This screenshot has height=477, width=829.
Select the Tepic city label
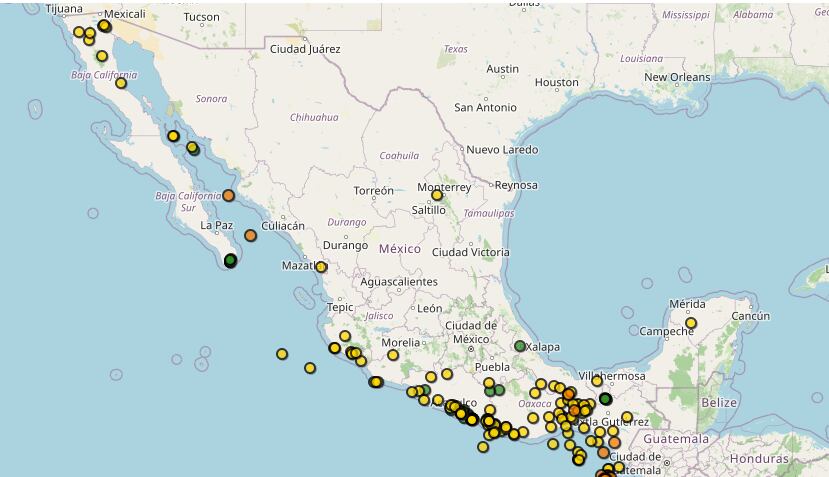tap(340, 307)
